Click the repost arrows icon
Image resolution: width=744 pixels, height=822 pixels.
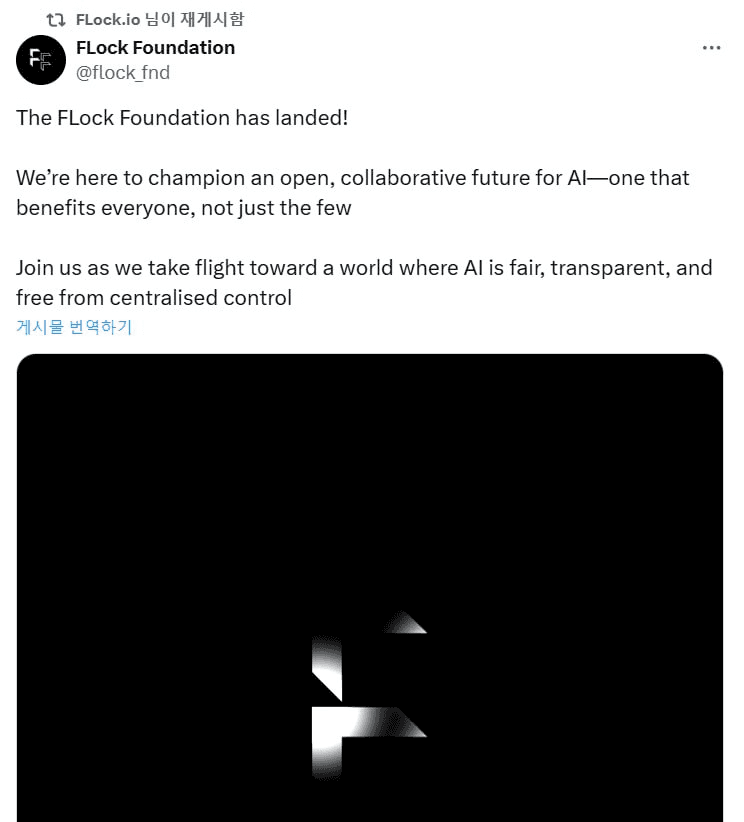click(x=57, y=19)
